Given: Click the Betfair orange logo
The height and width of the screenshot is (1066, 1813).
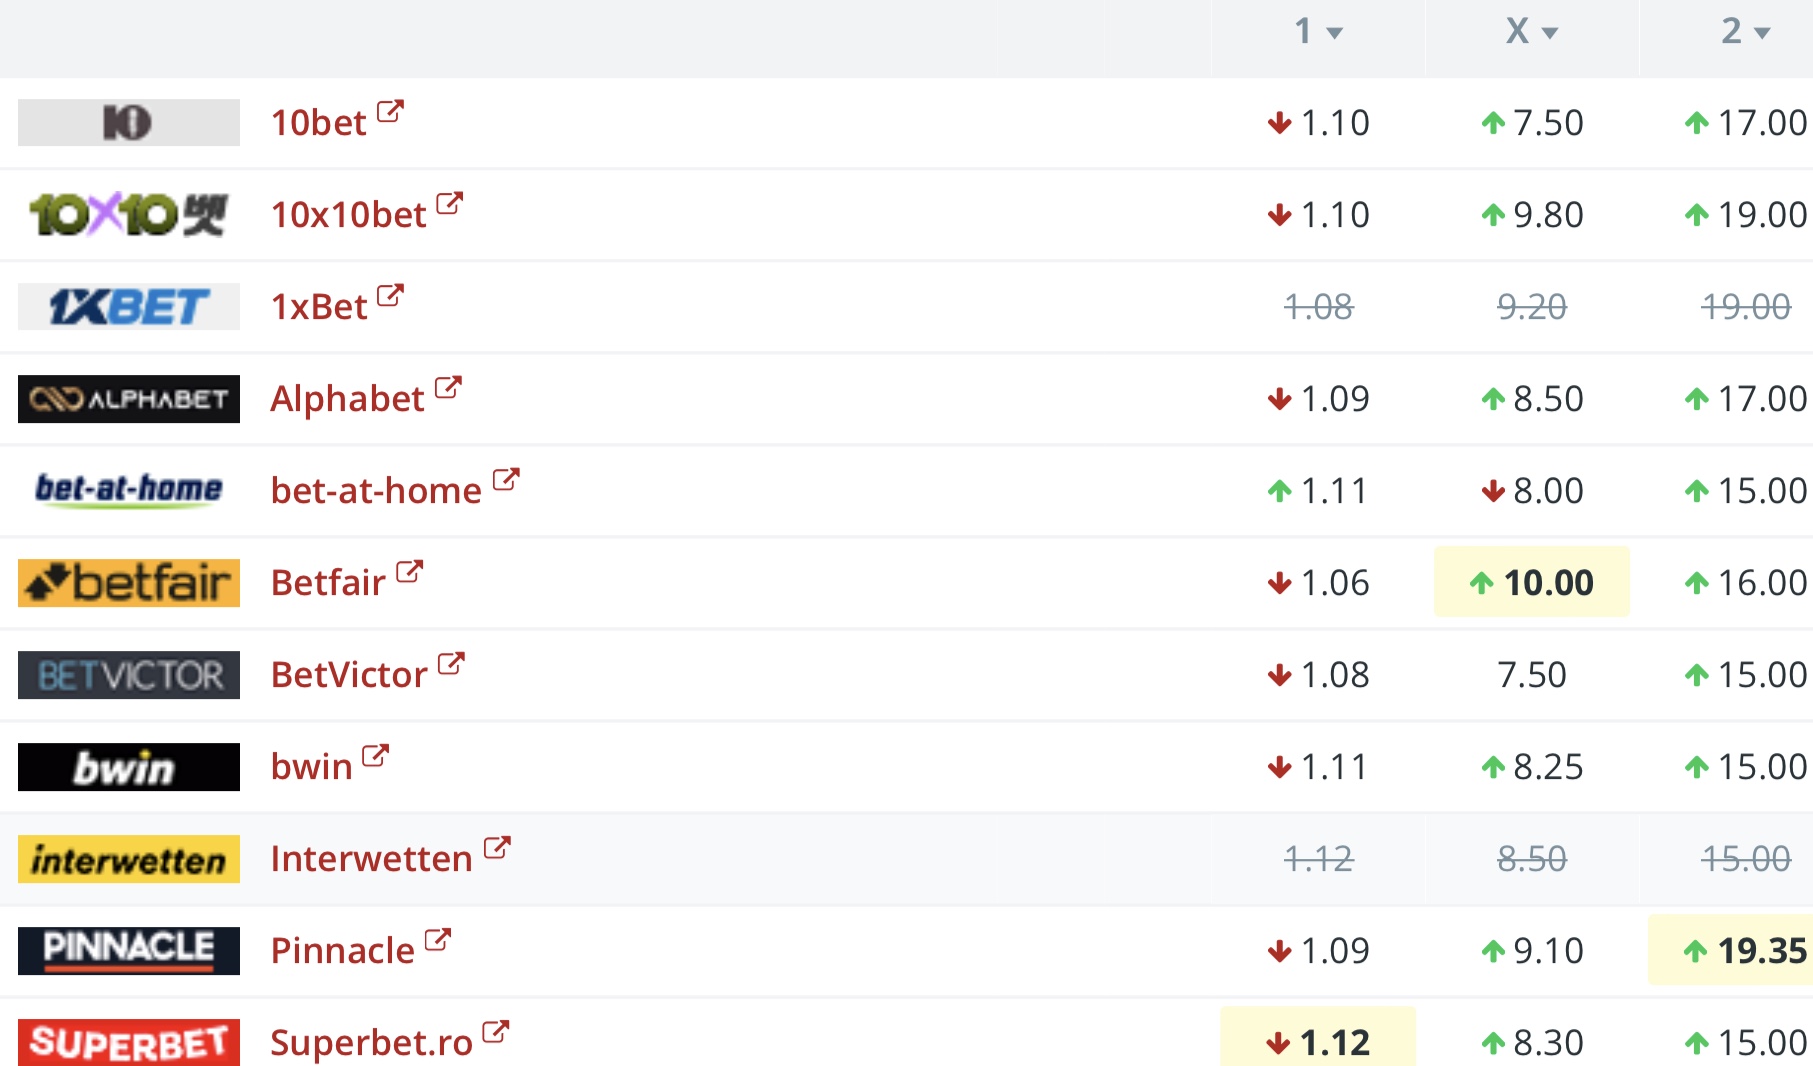Looking at the screenshot, I should pos(129,582).
